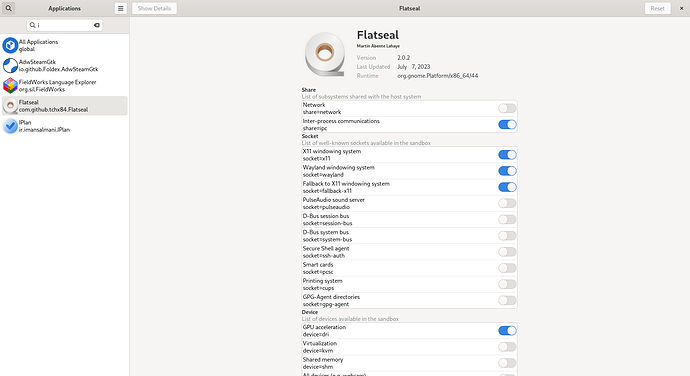
Task: Enable Printing system toggle
Action: point(507,284)
